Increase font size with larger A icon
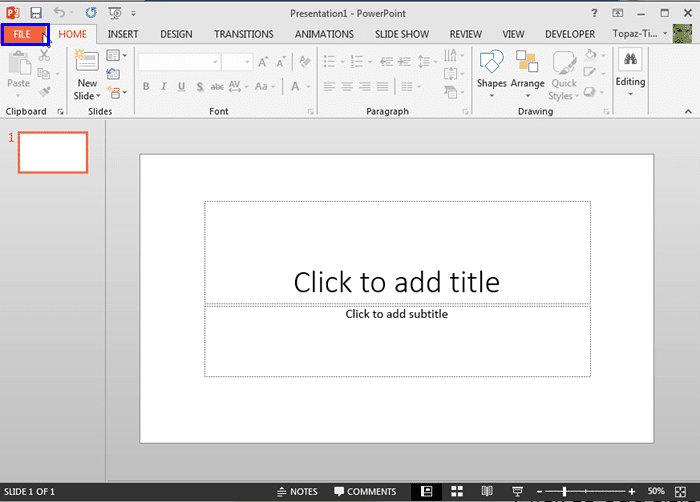Viewport: 700px width, 502px height. point(263,62)
